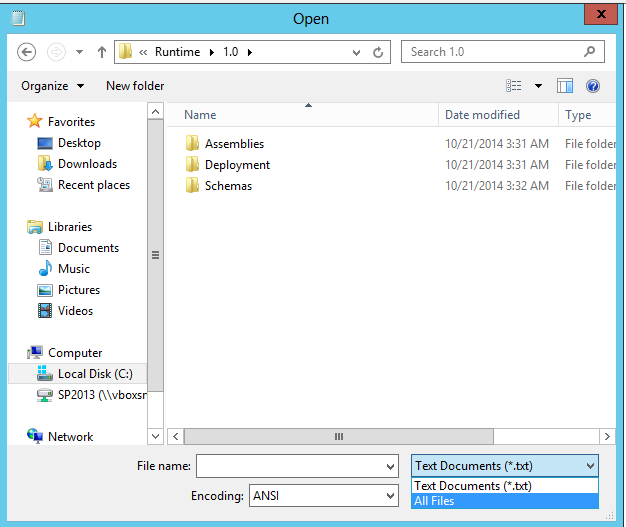Sort by the Name column header
626x527 pixels.
coord(303,115)
